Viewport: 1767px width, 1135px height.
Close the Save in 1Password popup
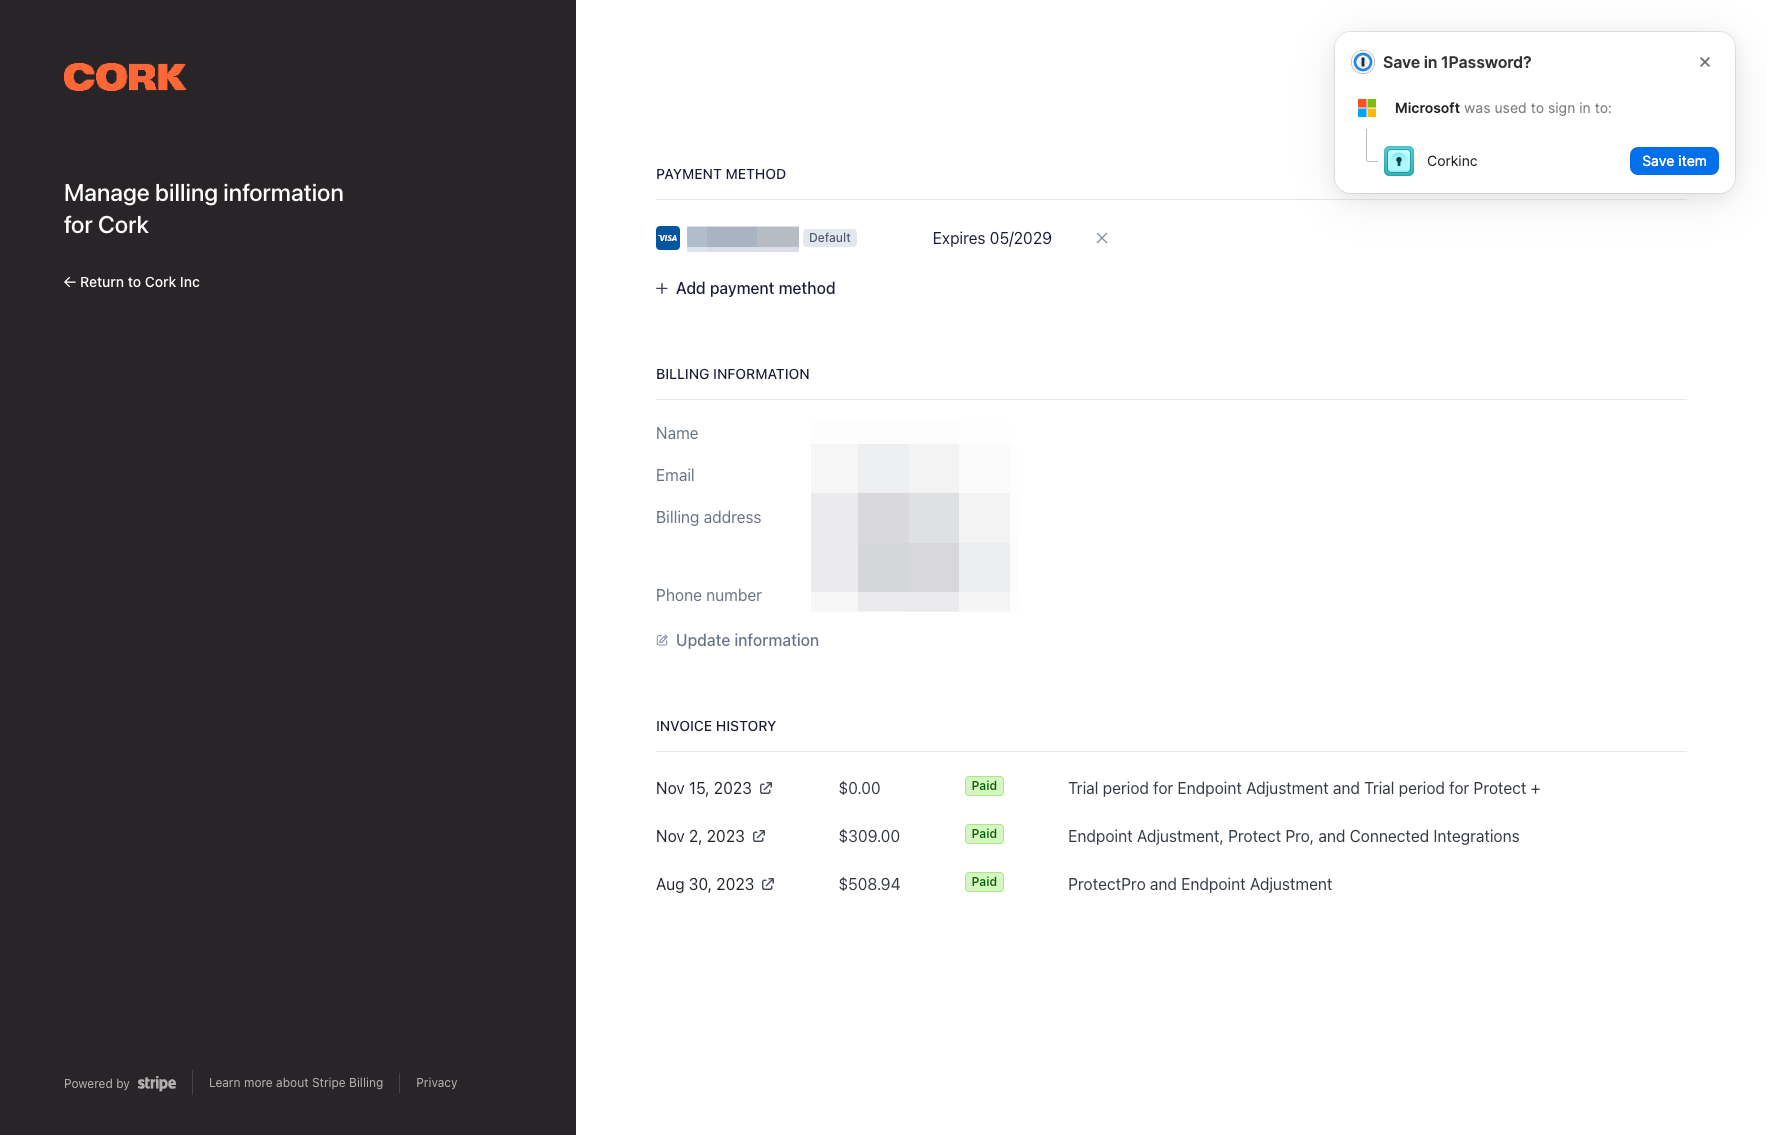click(1705, 62)
